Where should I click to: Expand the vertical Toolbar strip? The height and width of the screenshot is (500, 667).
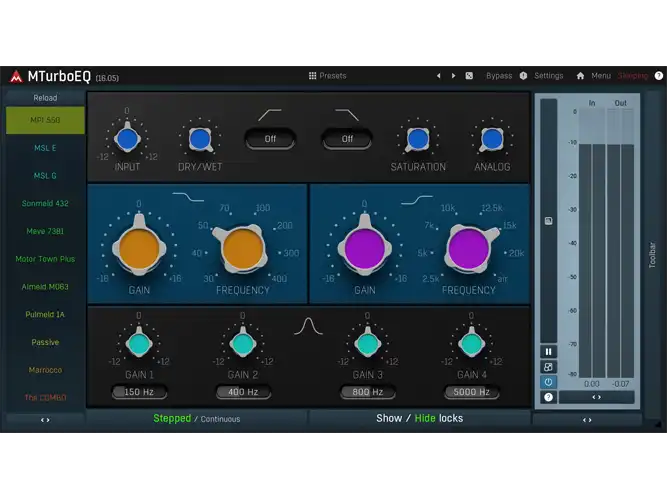[652, 255]
